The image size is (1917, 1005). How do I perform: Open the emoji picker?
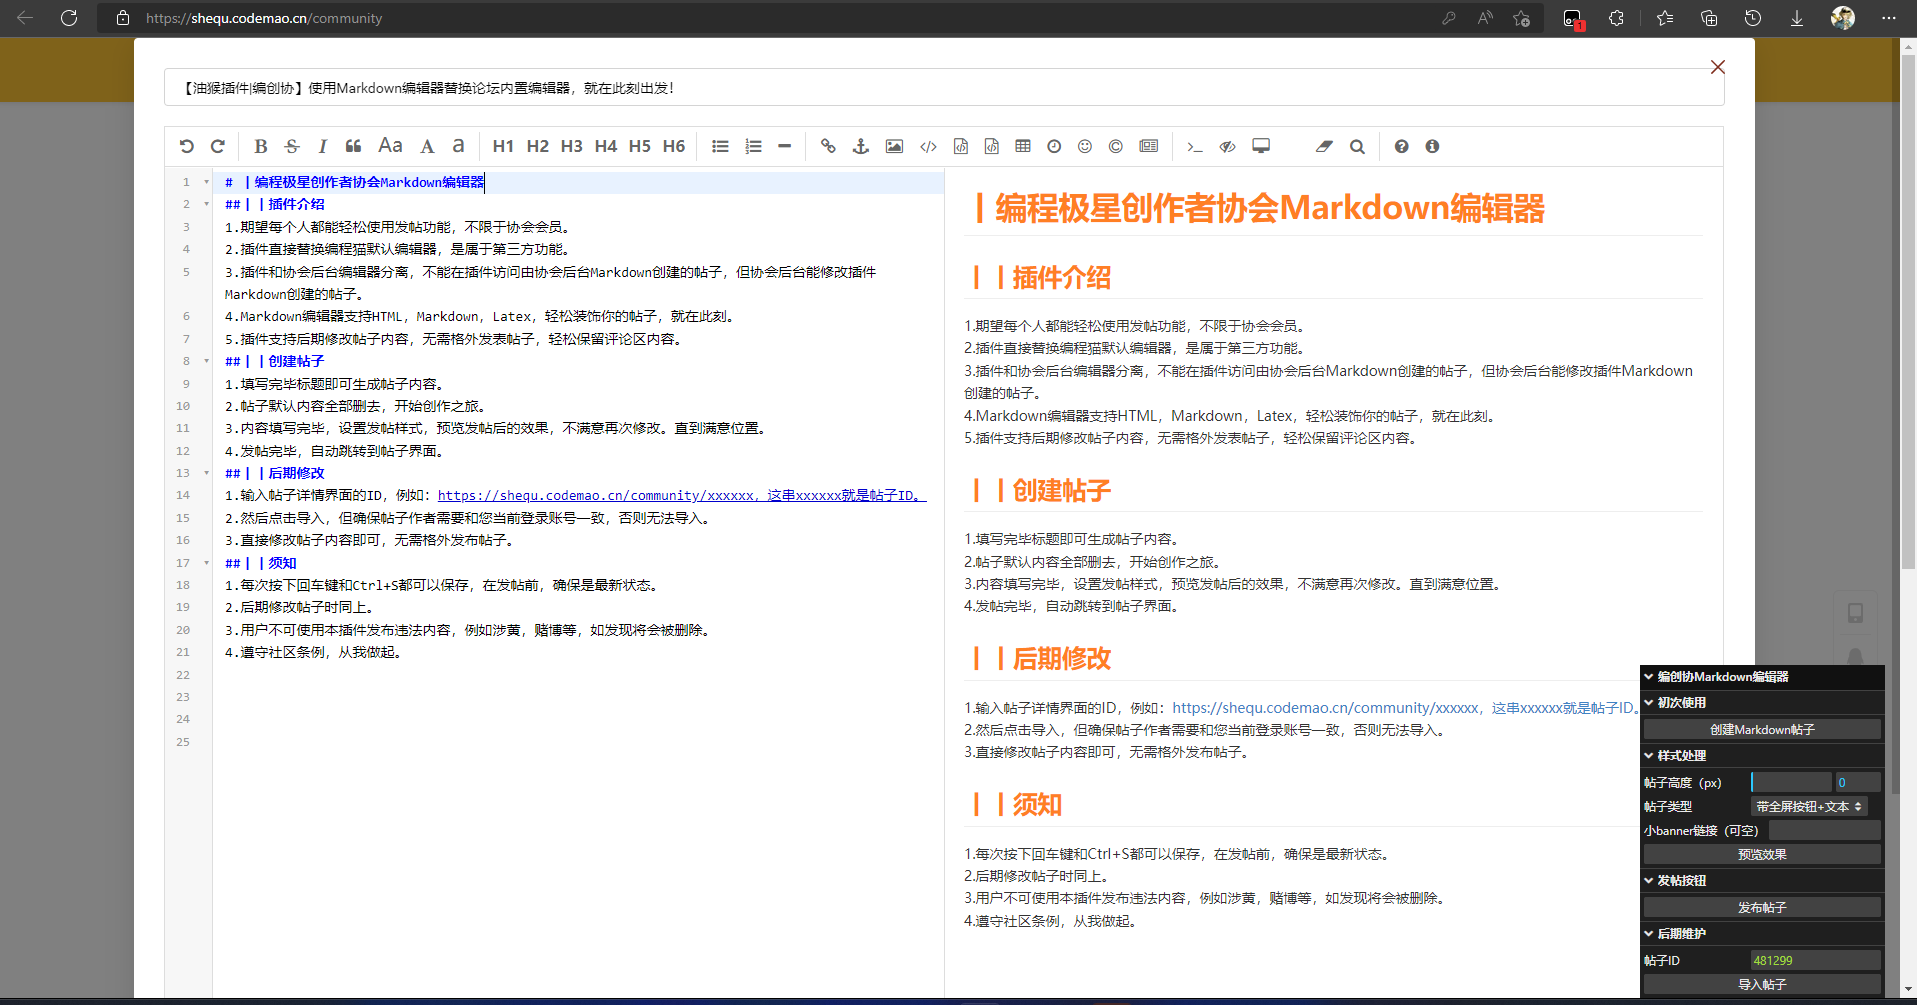tap(1085, 146)
